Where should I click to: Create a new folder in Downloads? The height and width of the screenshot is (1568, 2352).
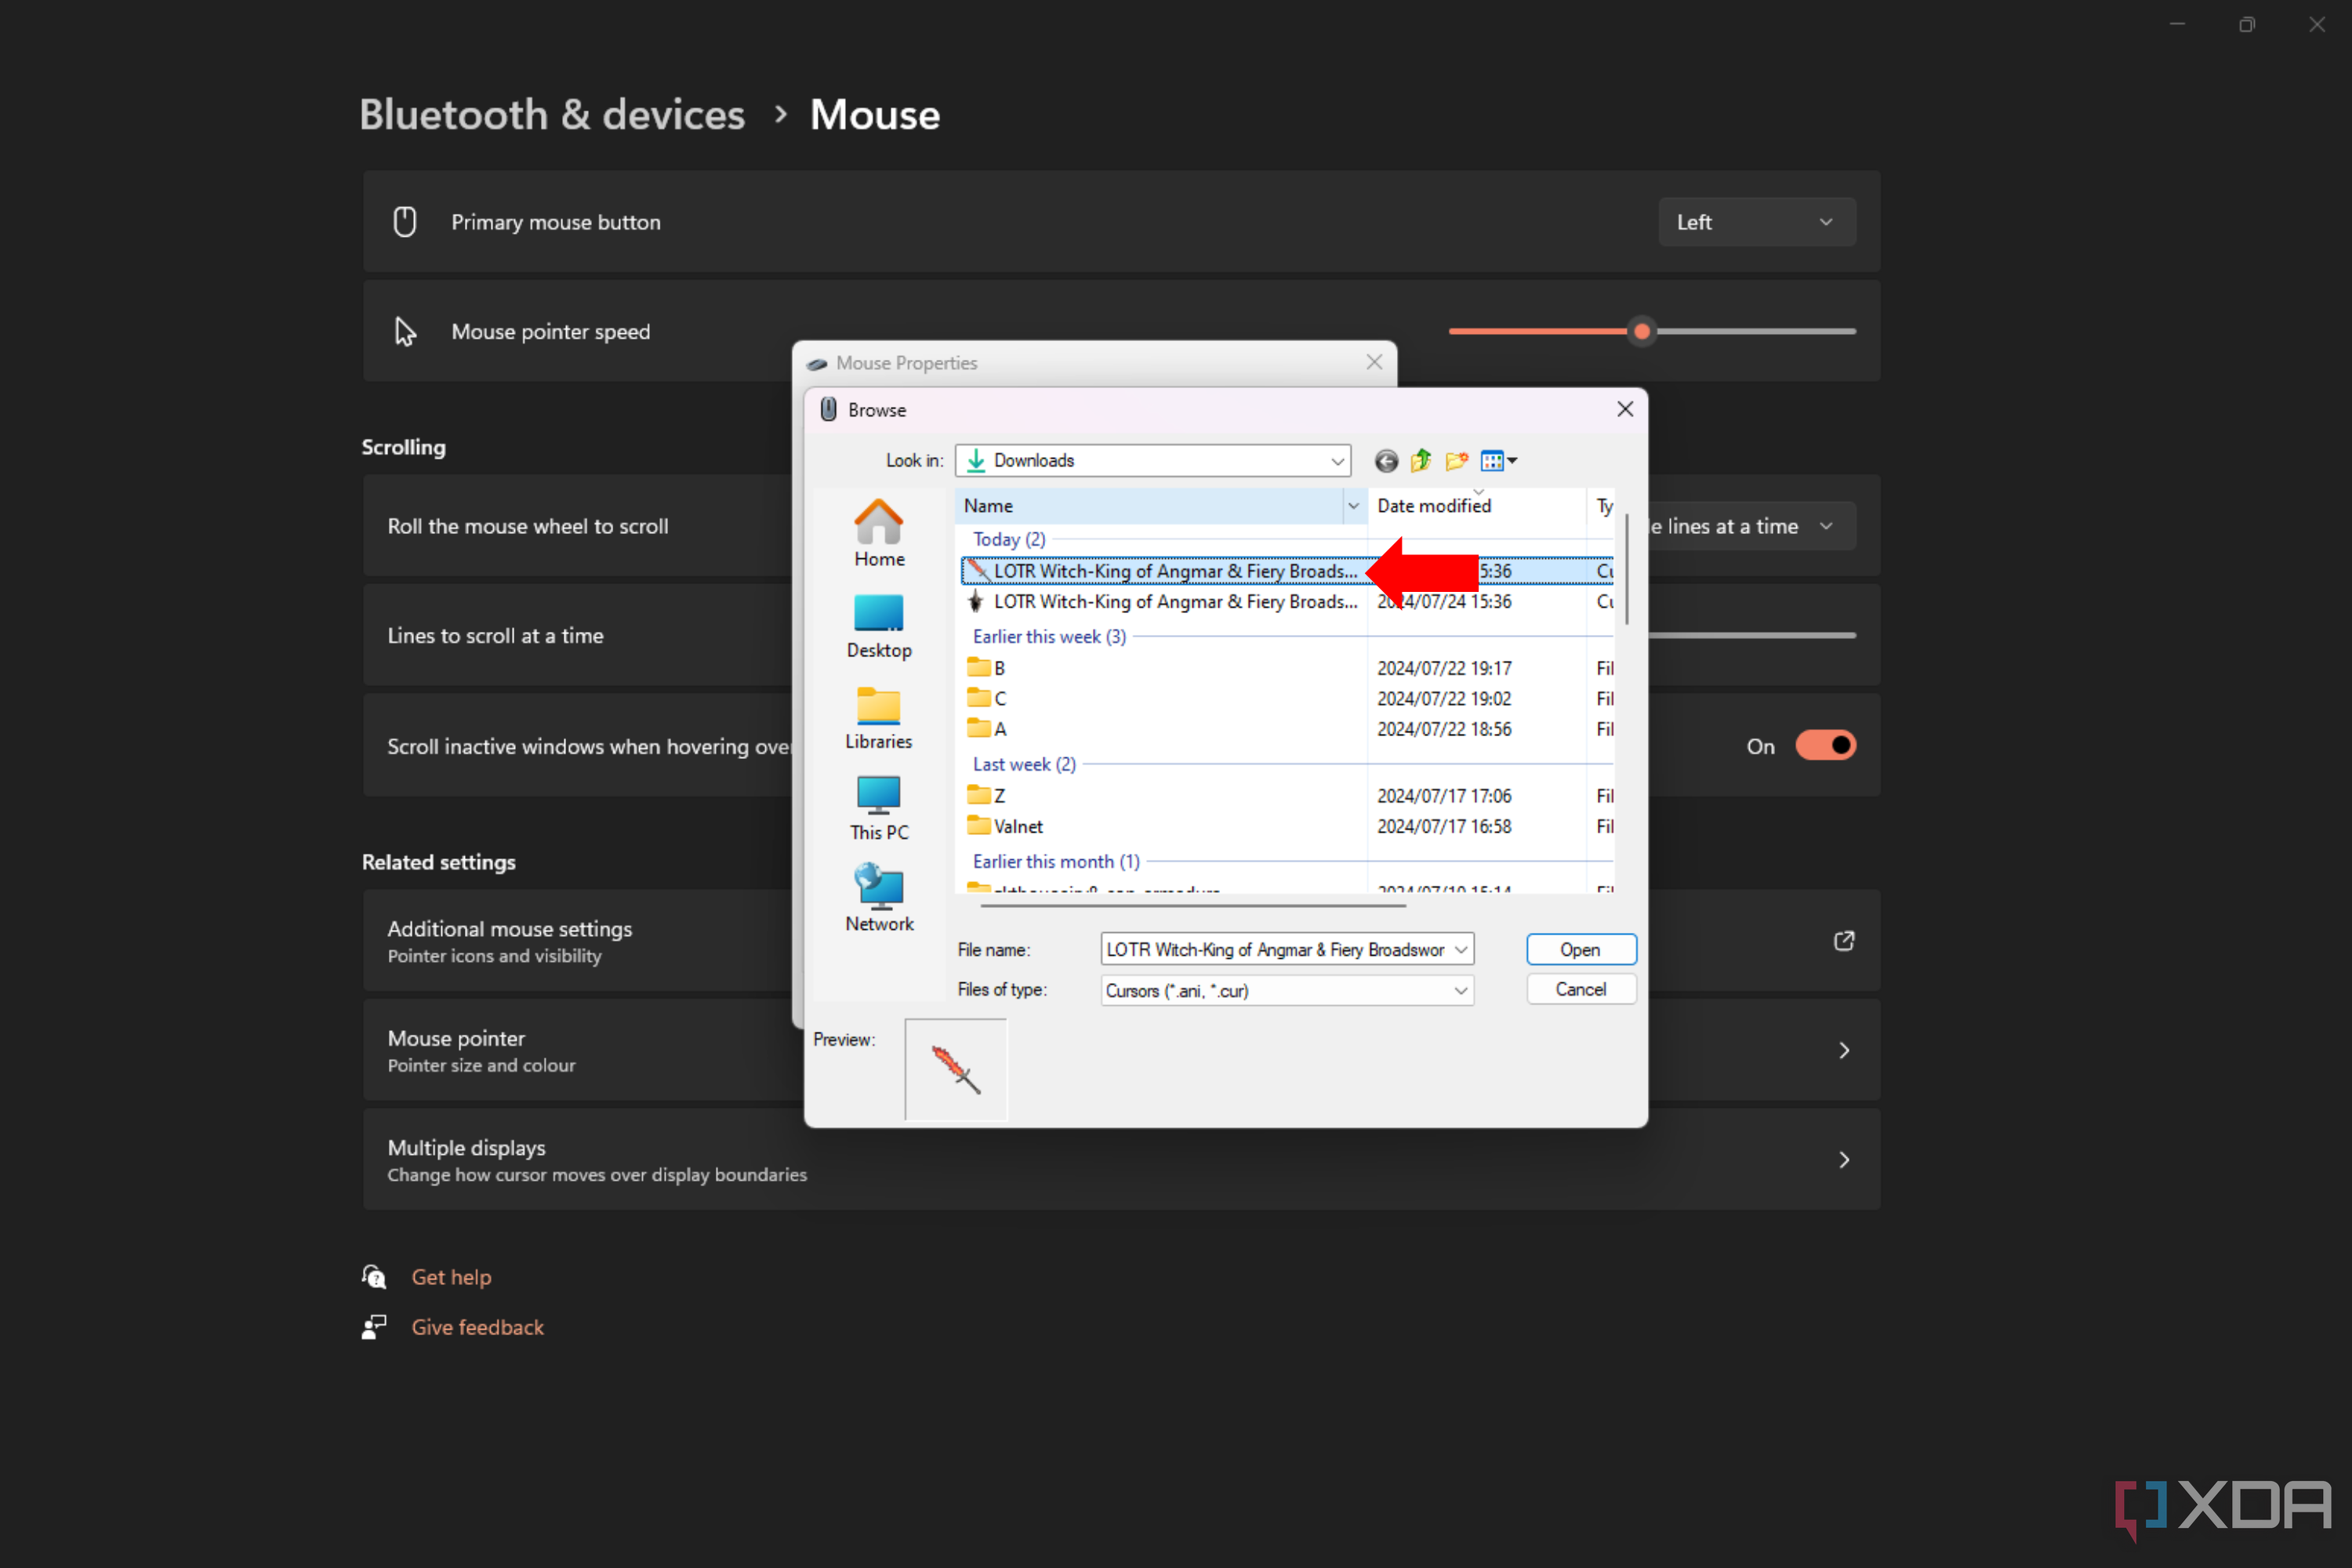click(x=1457, y=461)
